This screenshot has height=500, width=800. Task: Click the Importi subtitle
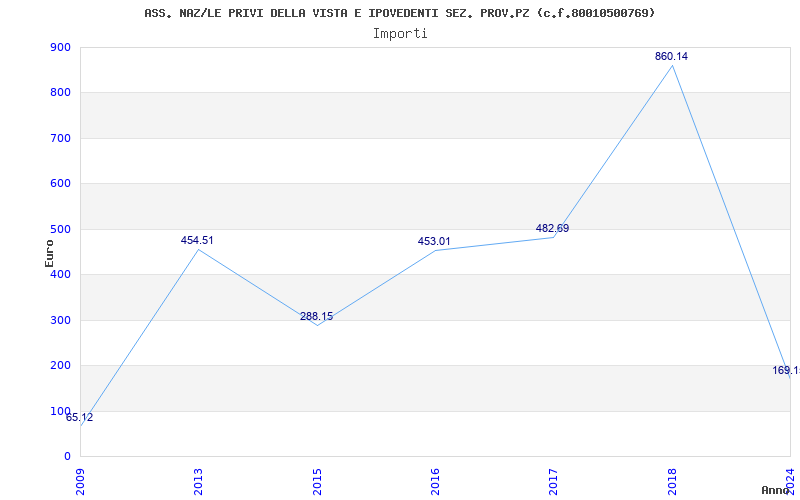click(x=400, y=34)
